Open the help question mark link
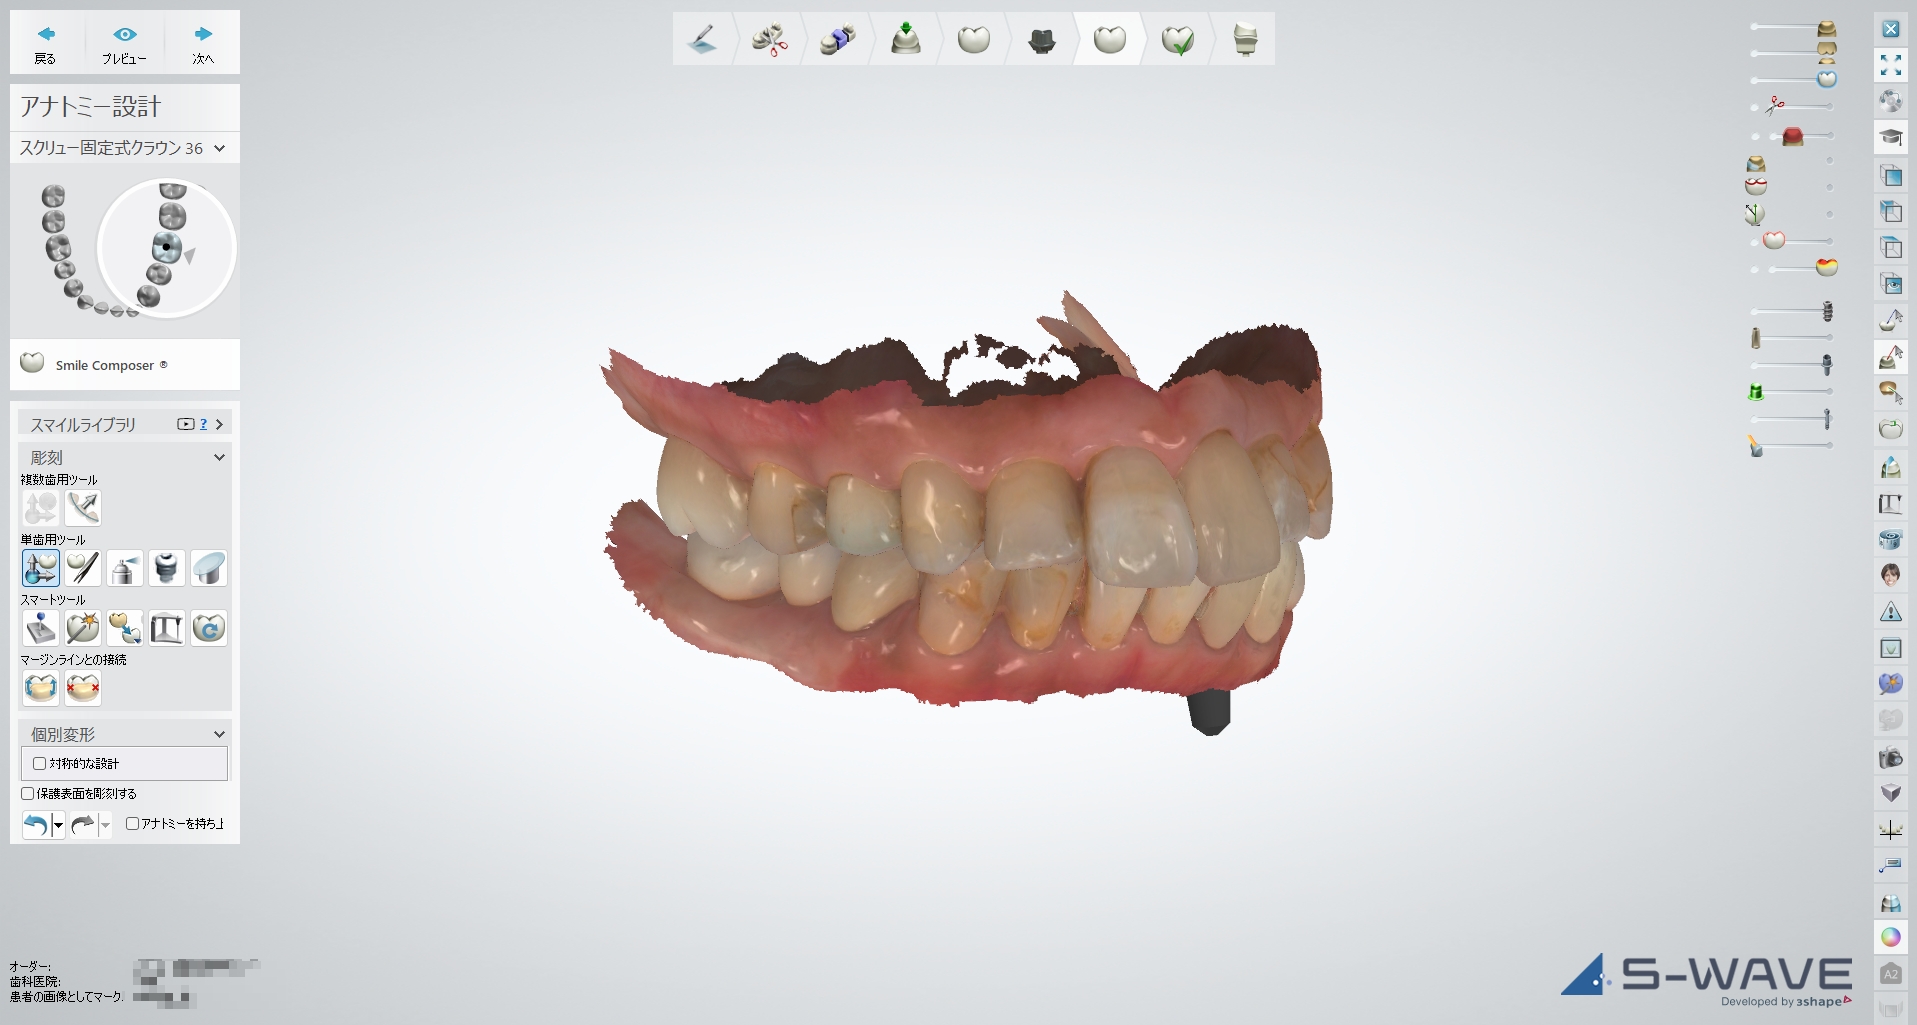1917x1025 pixels. 204,424
